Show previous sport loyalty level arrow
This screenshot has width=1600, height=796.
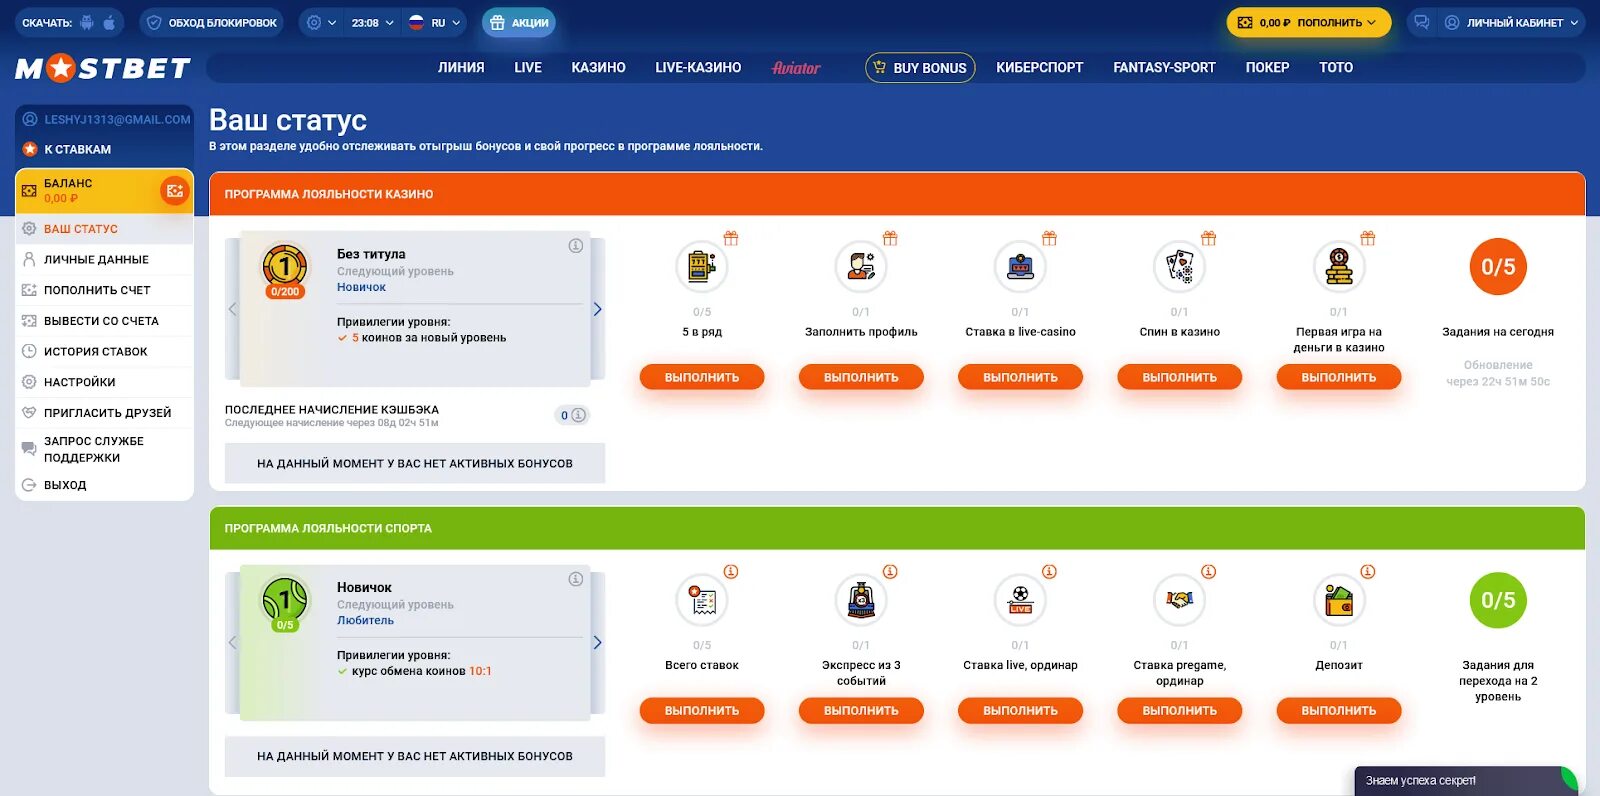point(232,642)
